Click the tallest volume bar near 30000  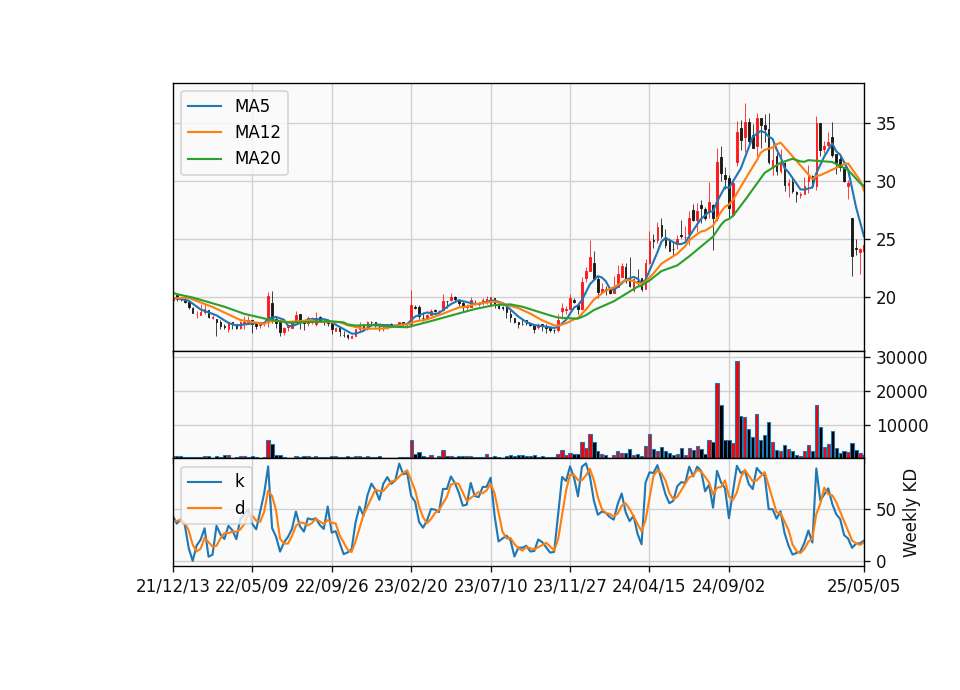(x=737, y=410)
